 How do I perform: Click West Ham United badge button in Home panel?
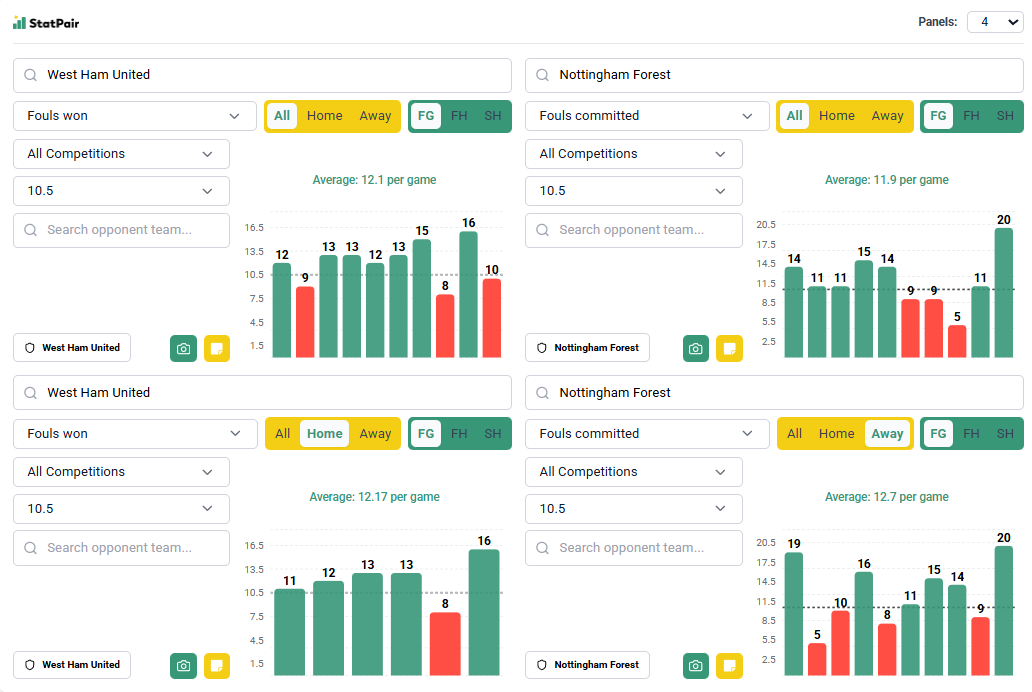pyautogui.click(x=72, y=665)
